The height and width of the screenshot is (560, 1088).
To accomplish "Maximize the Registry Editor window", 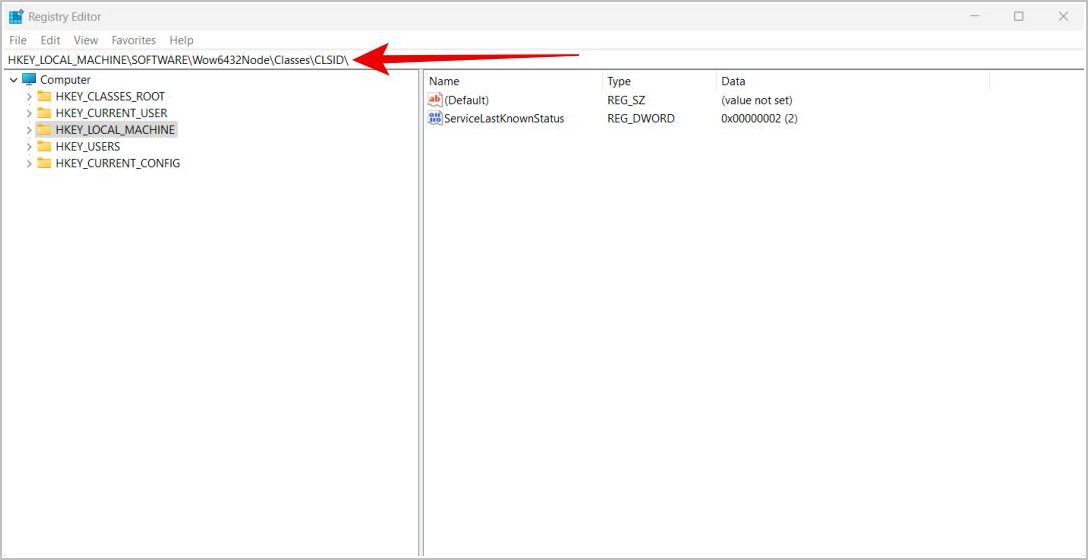I will (x=1019, y=17).
